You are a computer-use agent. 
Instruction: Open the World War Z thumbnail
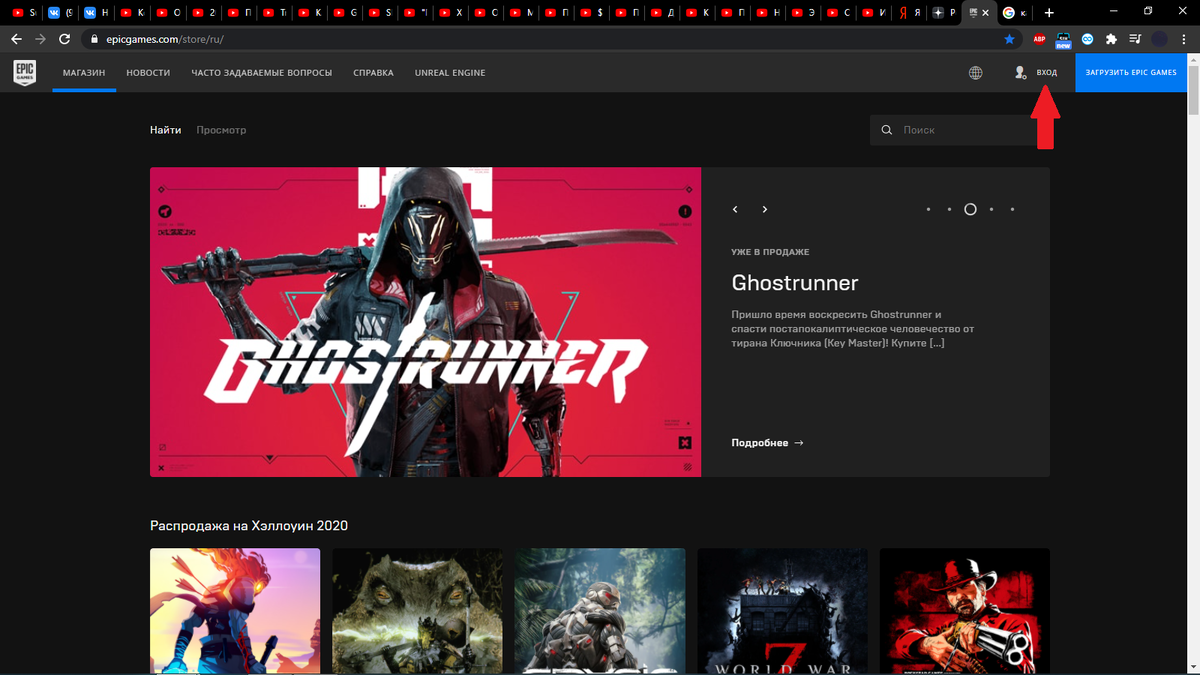(782, 611)
